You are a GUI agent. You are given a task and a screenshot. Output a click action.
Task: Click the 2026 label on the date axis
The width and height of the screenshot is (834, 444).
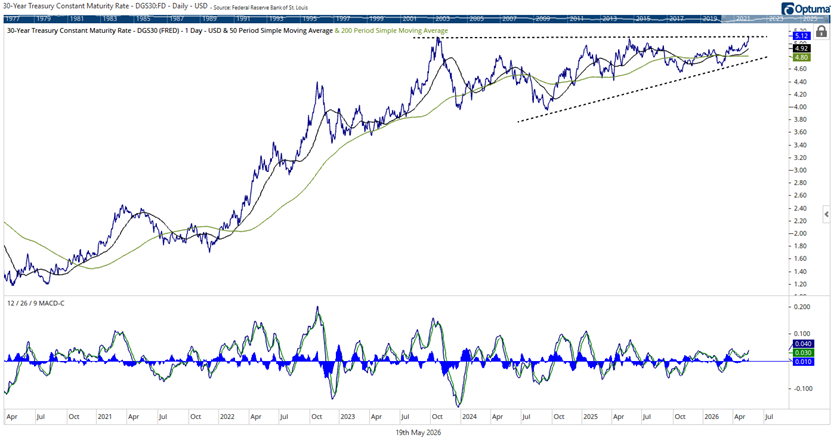pyautogui.click(x=711, y=417)
